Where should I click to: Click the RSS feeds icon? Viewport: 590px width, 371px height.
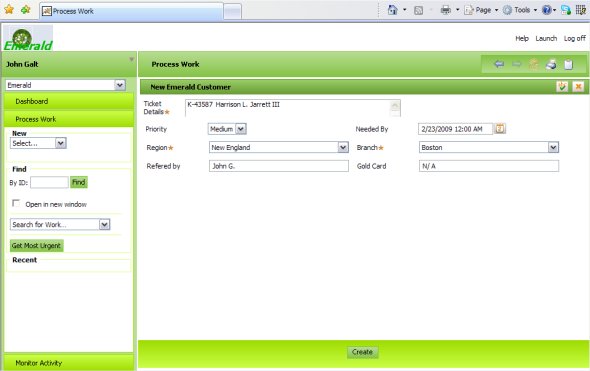418,10
